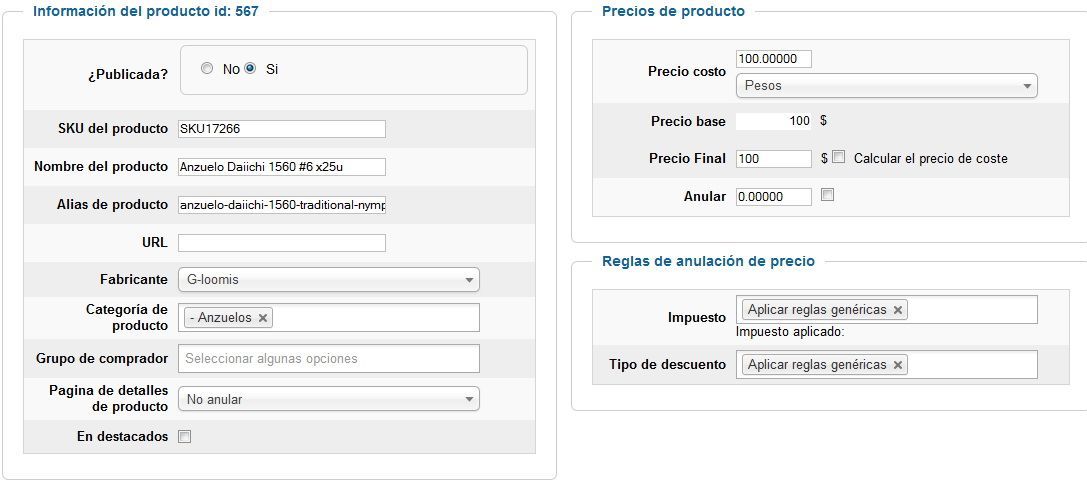
Task: Expand the Pesos currency dropdown
Action: pos(887,86)
